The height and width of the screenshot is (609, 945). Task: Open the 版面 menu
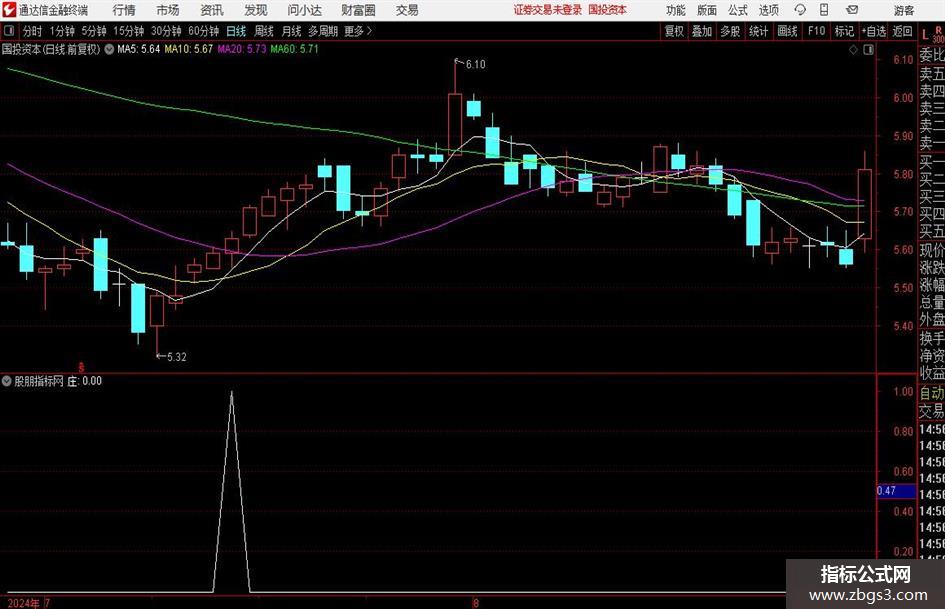coord(707,10)
